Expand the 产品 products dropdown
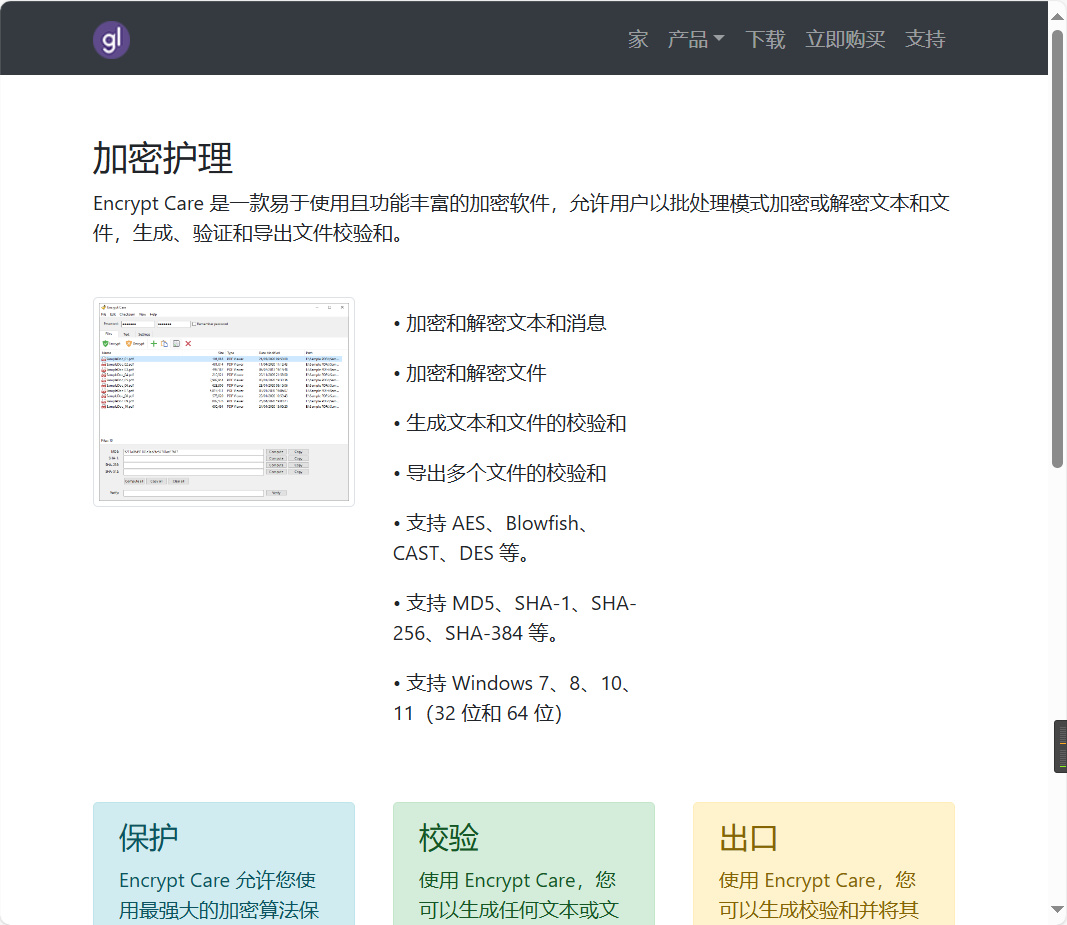The height and width of the screenshot is (925, 1067). 696,39
